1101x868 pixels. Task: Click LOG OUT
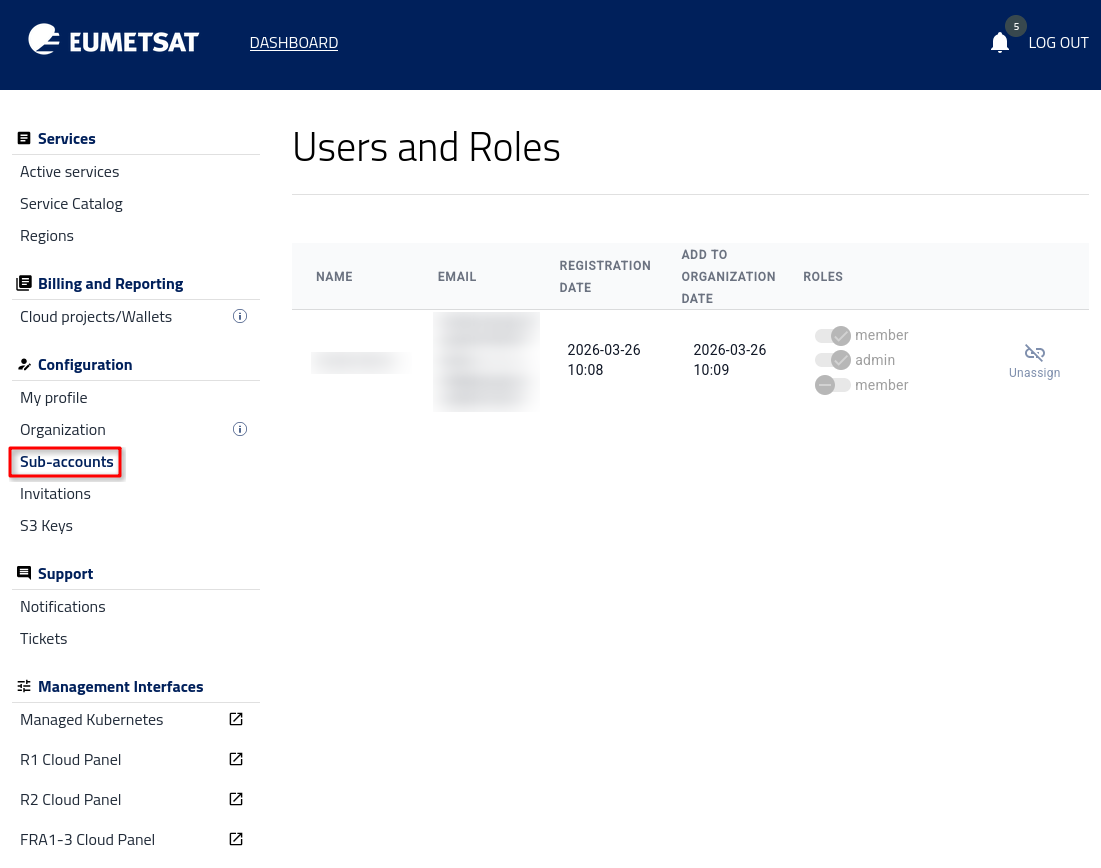(1058, 43)
